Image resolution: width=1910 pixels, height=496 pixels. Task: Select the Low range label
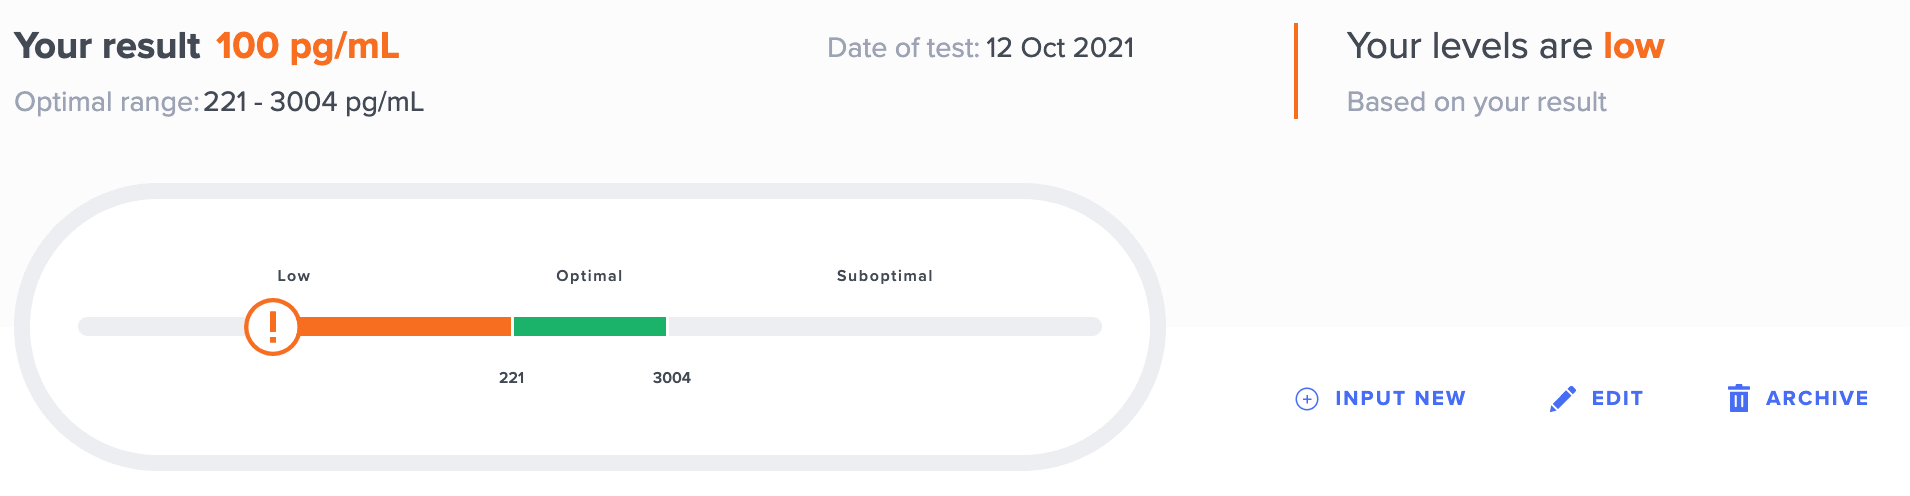click(293, 276)
